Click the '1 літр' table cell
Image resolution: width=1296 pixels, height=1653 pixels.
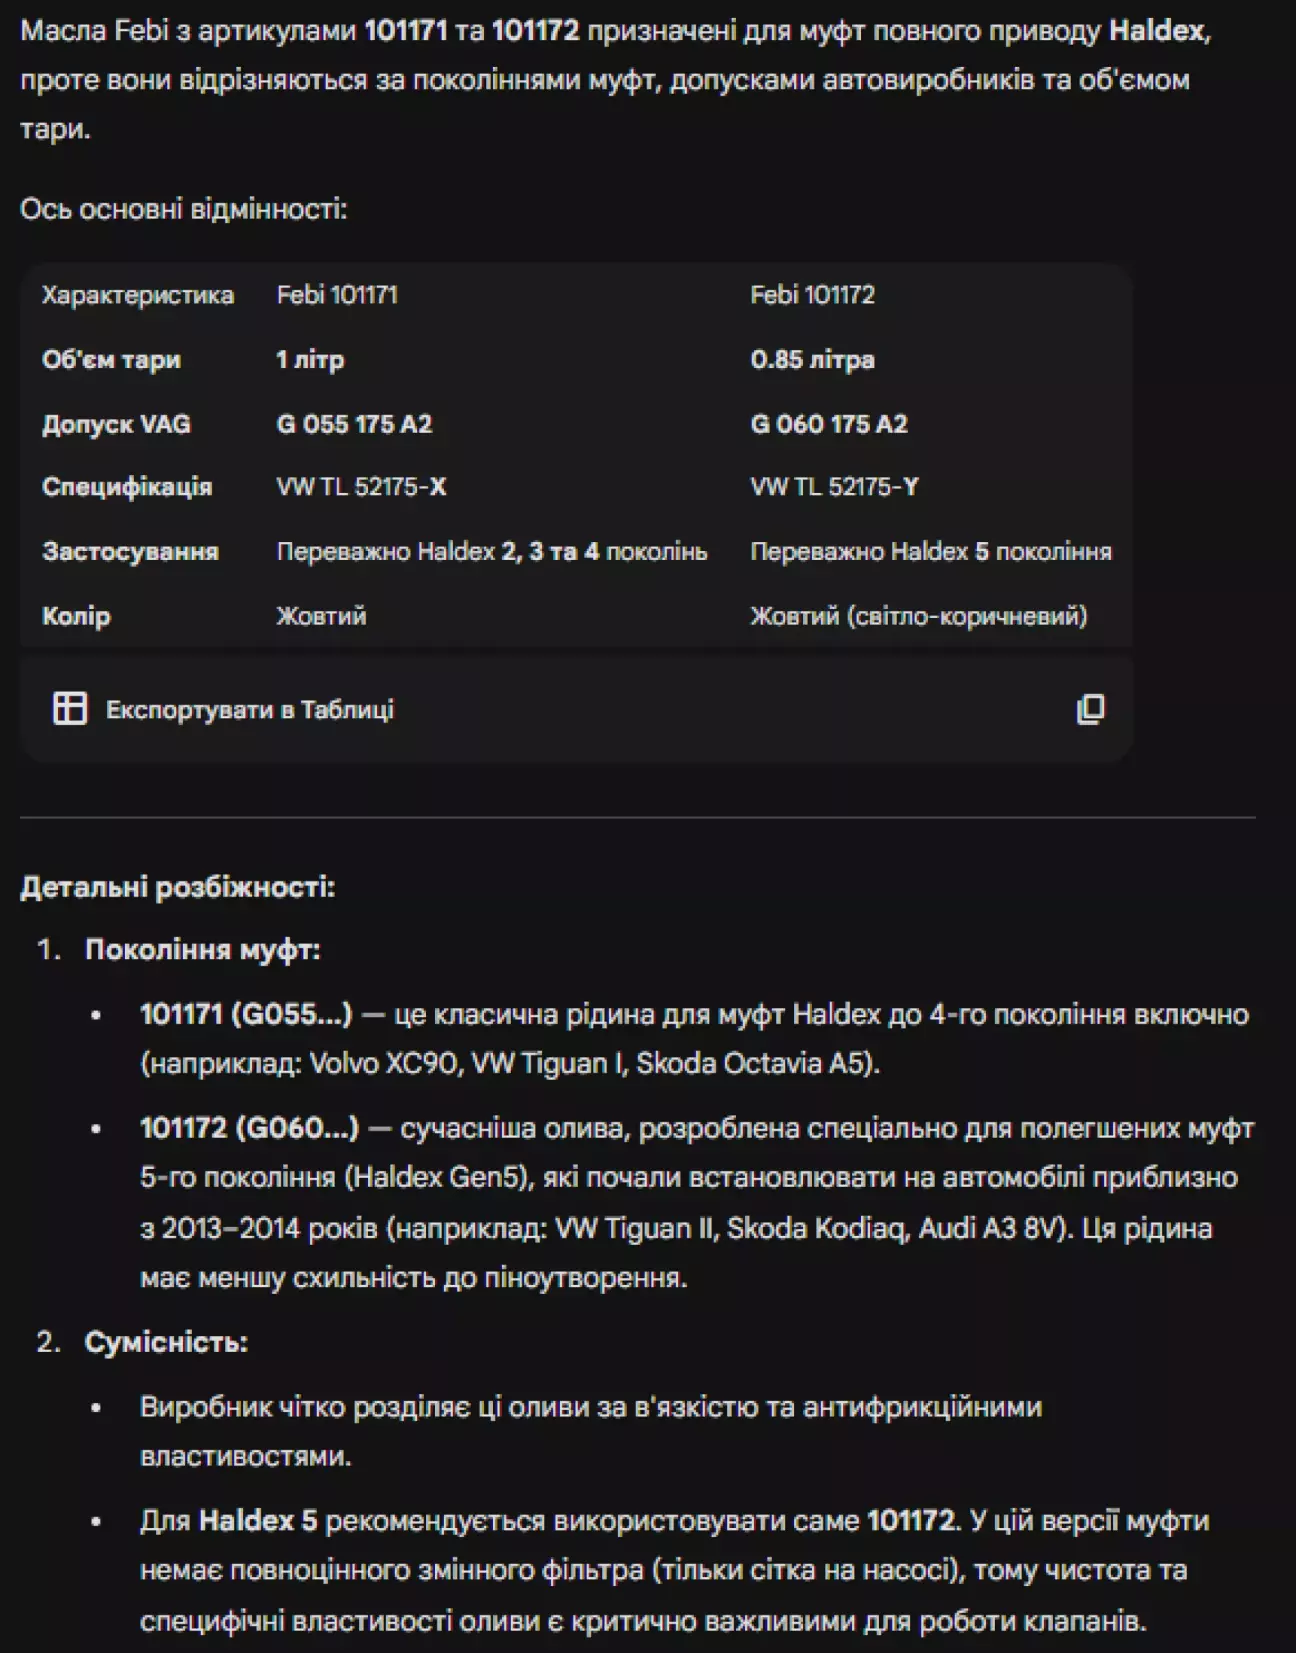click(x=310, y=360)
